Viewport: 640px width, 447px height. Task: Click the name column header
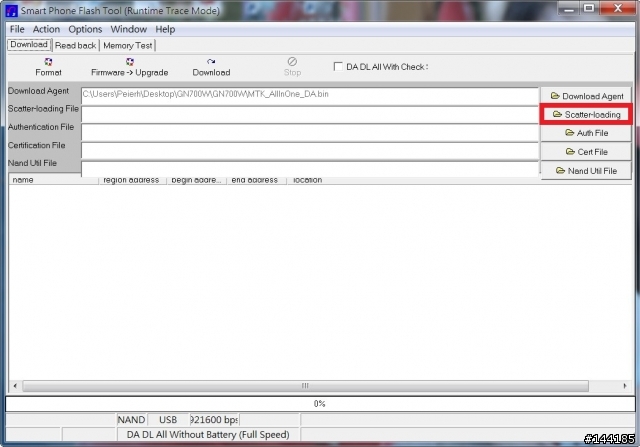[53, 180]
